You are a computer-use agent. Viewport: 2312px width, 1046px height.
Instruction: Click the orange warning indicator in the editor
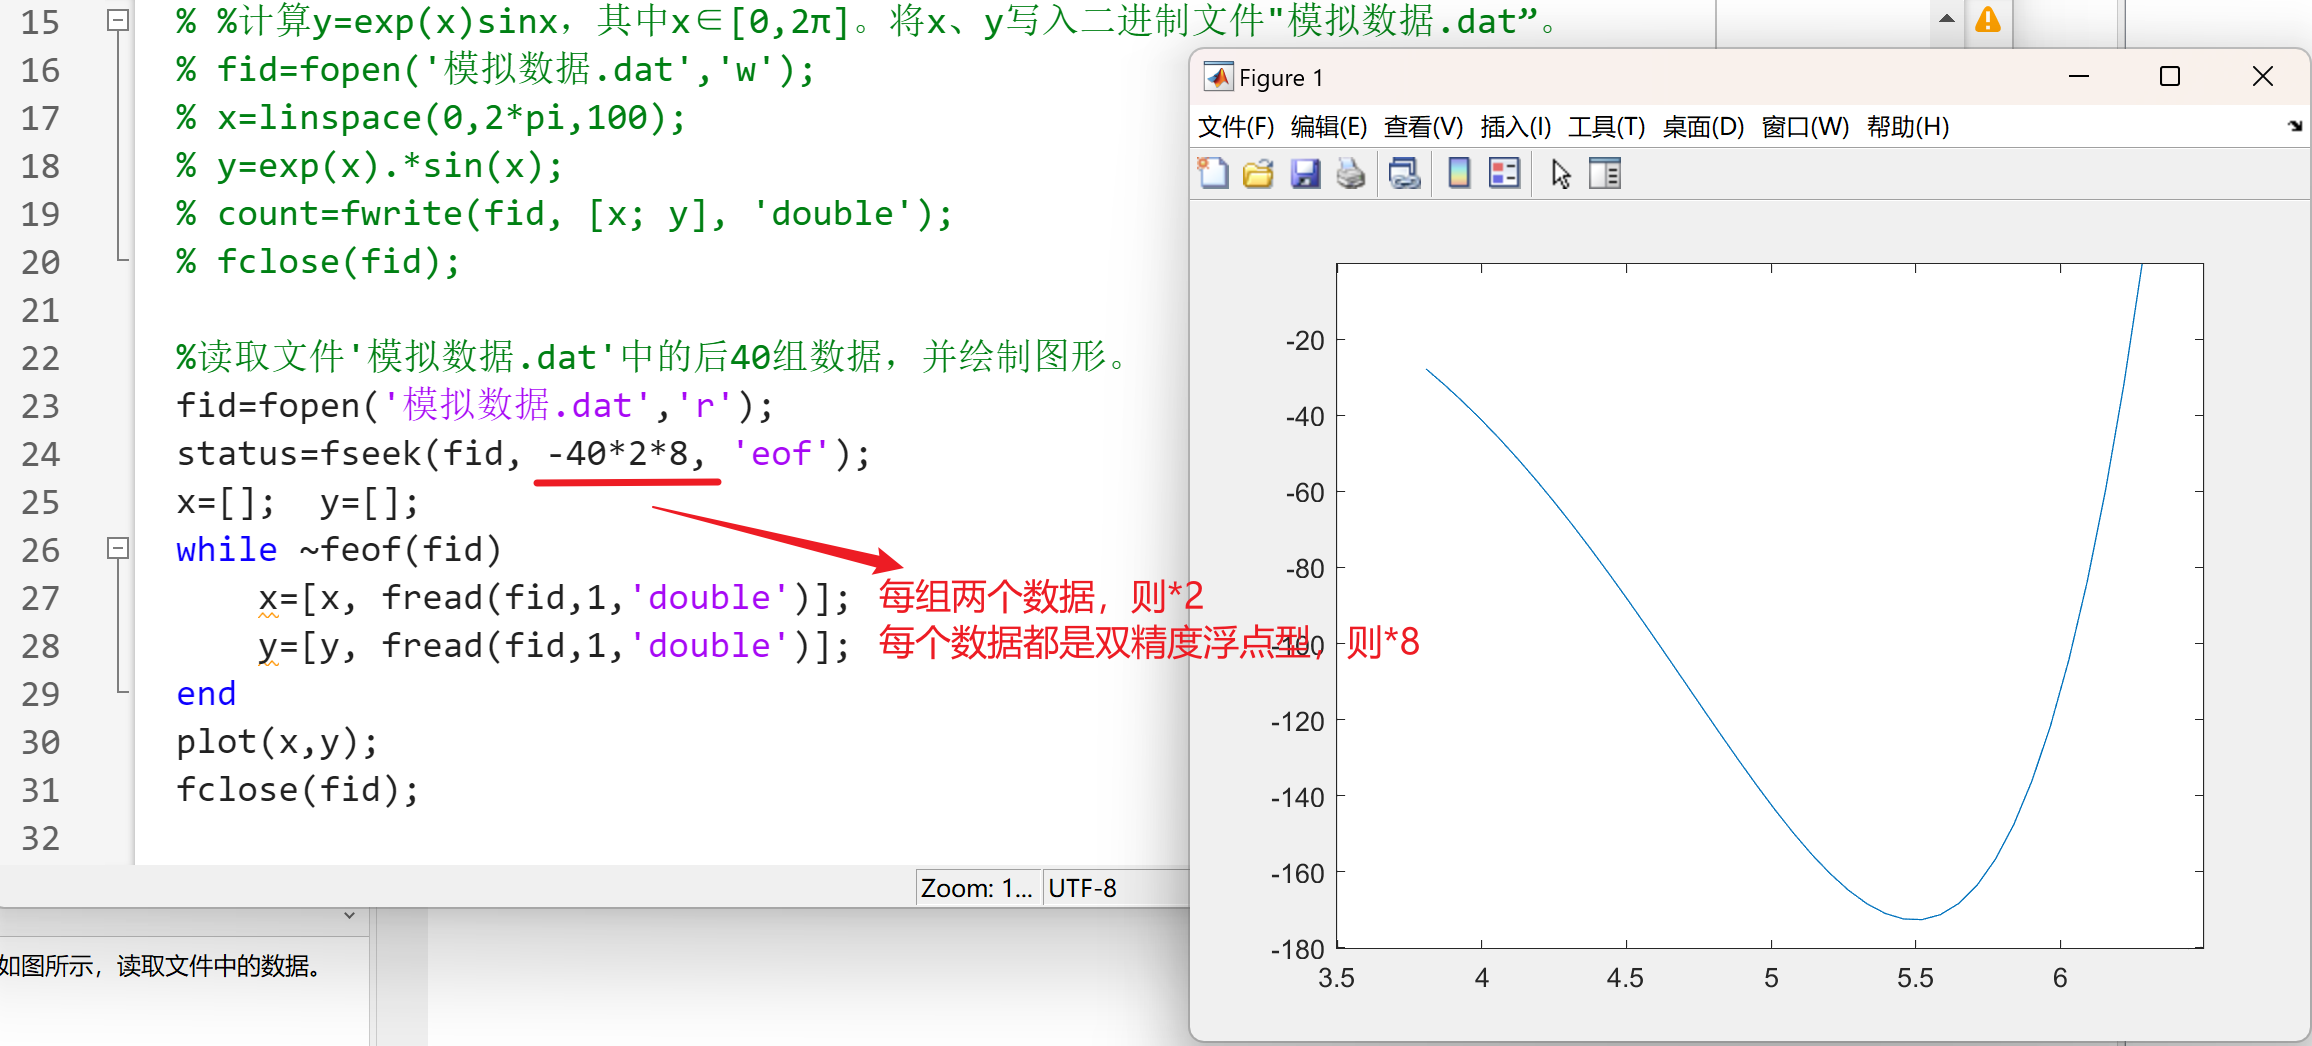[1988, 20]
